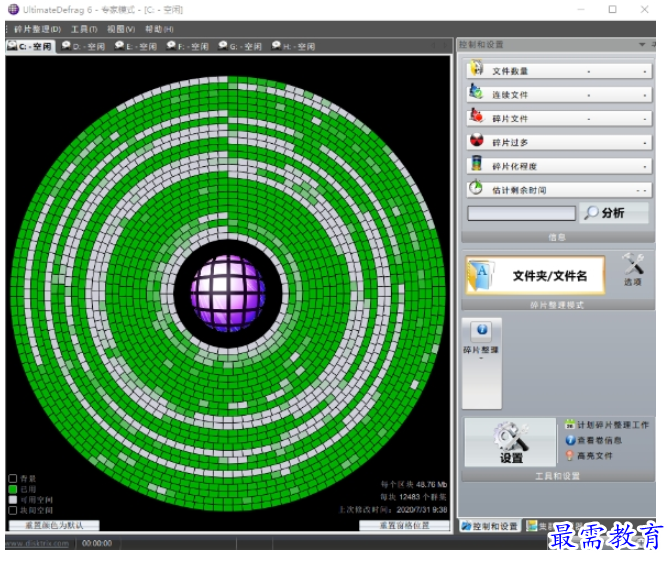Viewport: 672px width, 568px height.
Task: Click the 控制和设置 bottom tab icon
Action: [466, 526]
